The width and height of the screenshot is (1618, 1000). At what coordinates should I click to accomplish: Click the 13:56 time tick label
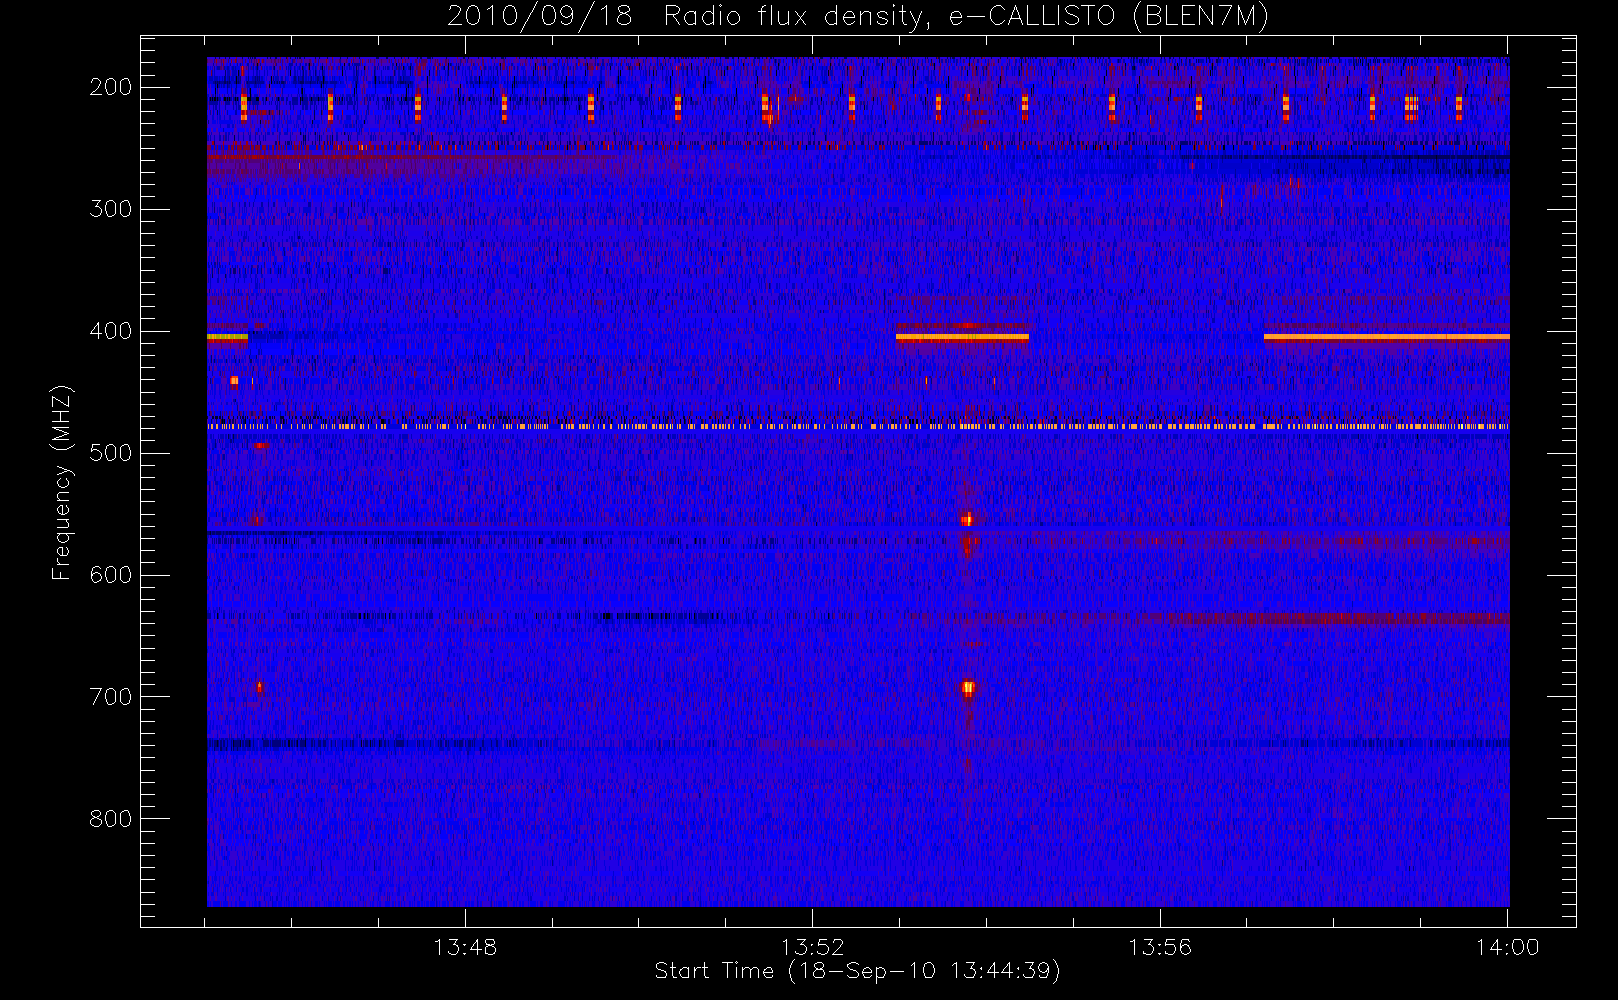click(1160, 947)
